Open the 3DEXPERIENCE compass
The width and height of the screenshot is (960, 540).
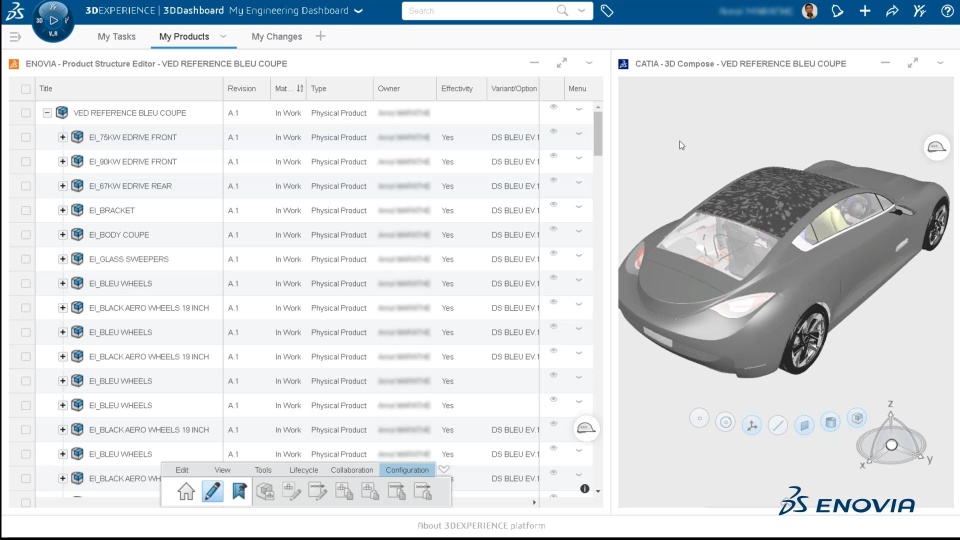[53, 20]
